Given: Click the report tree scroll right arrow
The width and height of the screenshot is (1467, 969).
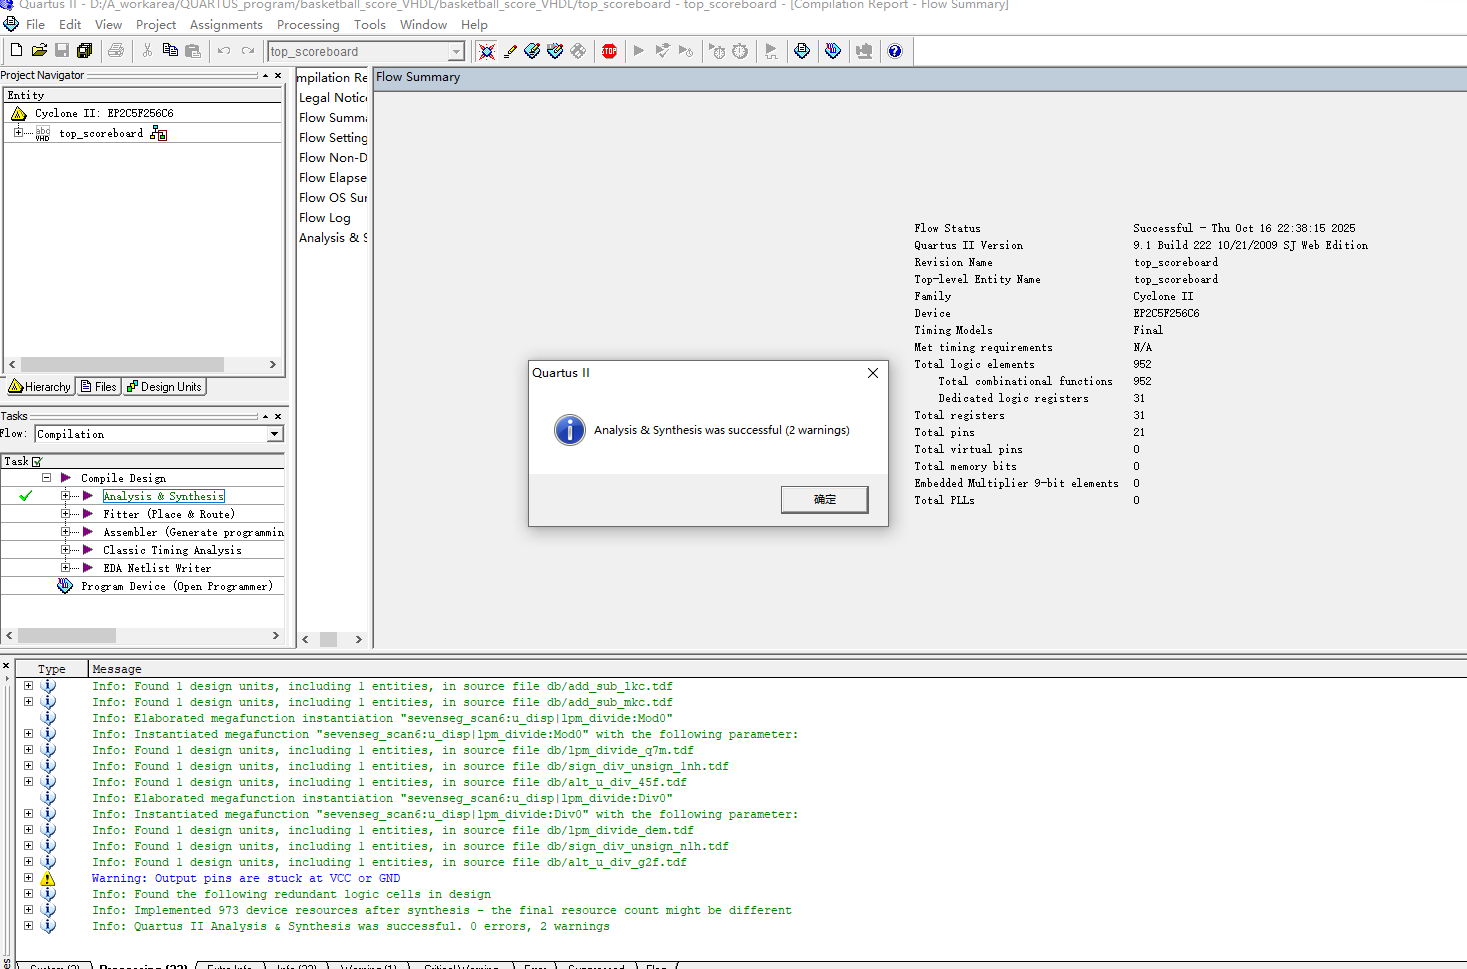Looking at the screenshot, I should pyautogui.click(x=358, y=639).
